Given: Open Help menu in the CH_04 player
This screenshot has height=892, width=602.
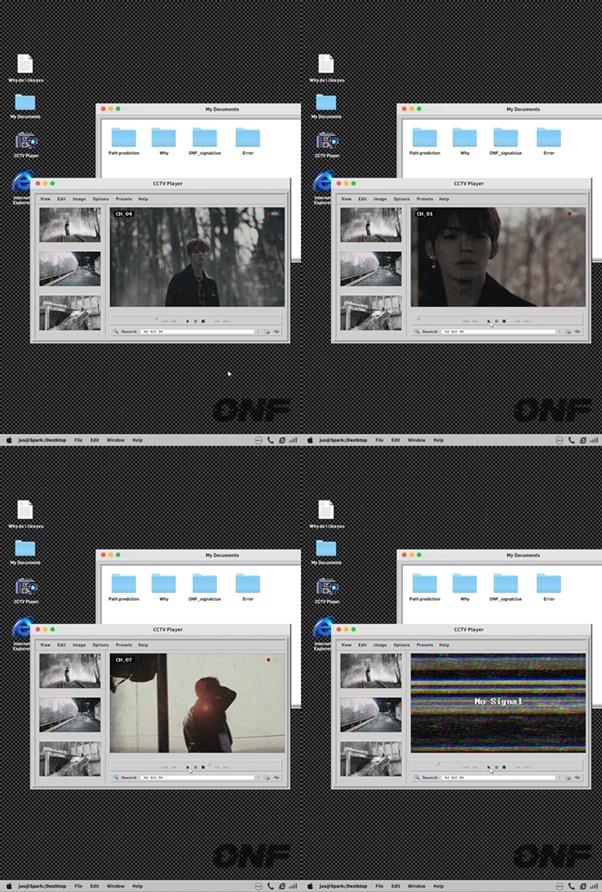Looking at the screenshot, I should [143, 199].
